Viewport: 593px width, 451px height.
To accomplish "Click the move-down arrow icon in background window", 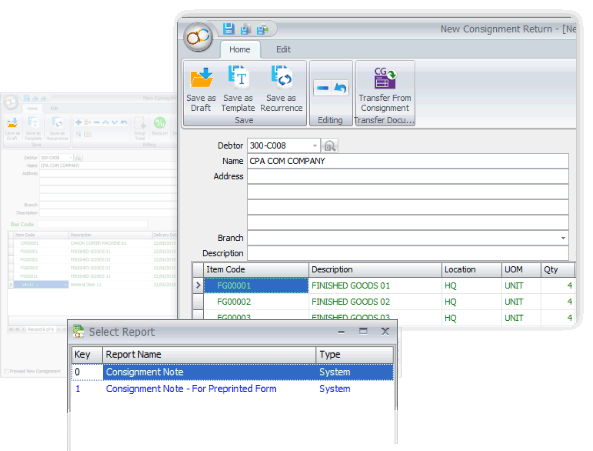I will [115, 122].
